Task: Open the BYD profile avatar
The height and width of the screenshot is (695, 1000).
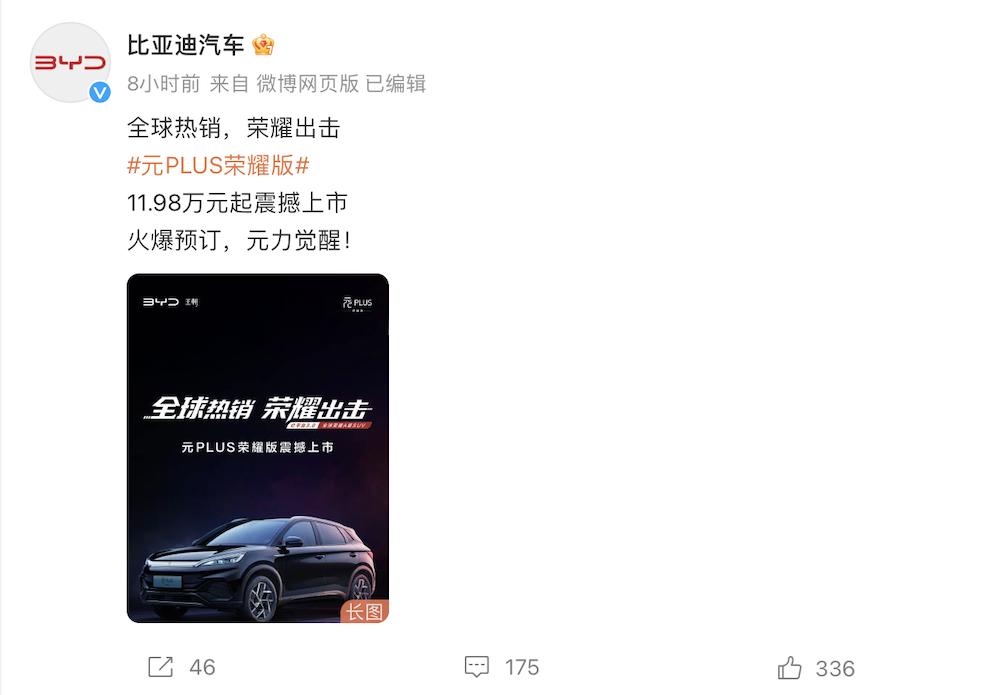Action: pos(70,62)
